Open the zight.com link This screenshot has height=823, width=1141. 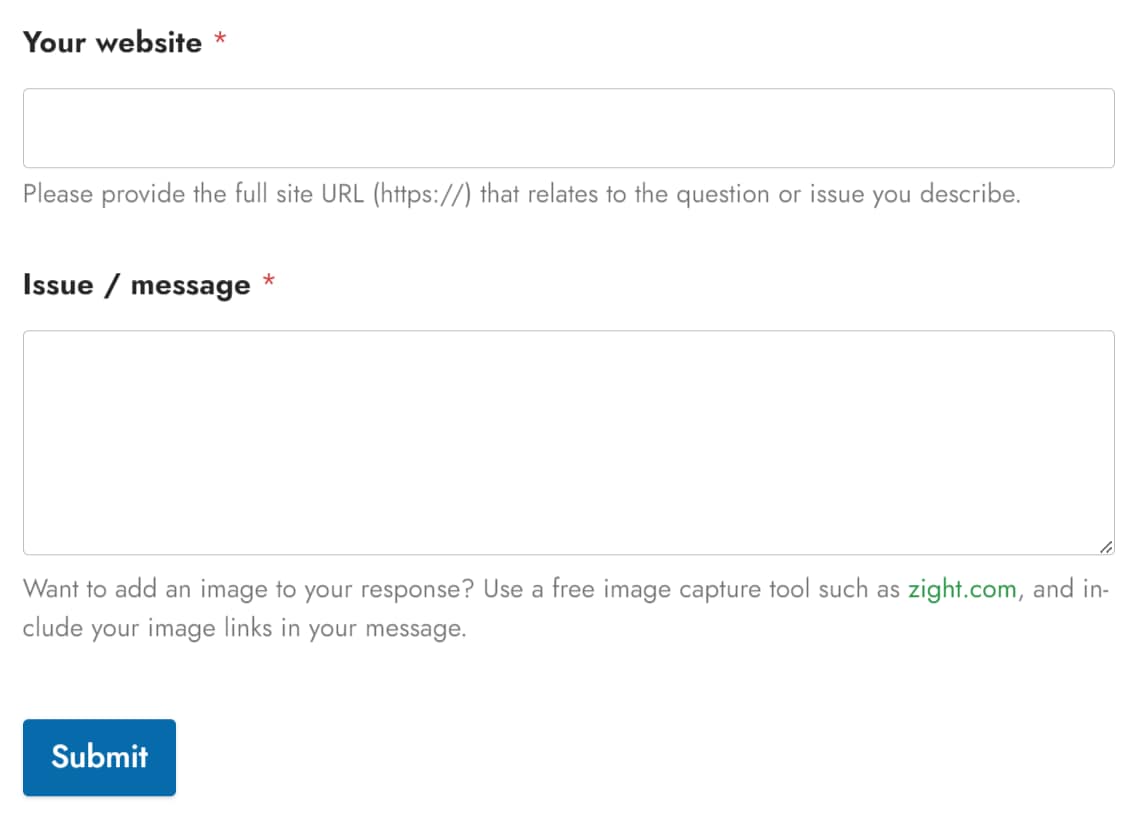click(961, 589)
